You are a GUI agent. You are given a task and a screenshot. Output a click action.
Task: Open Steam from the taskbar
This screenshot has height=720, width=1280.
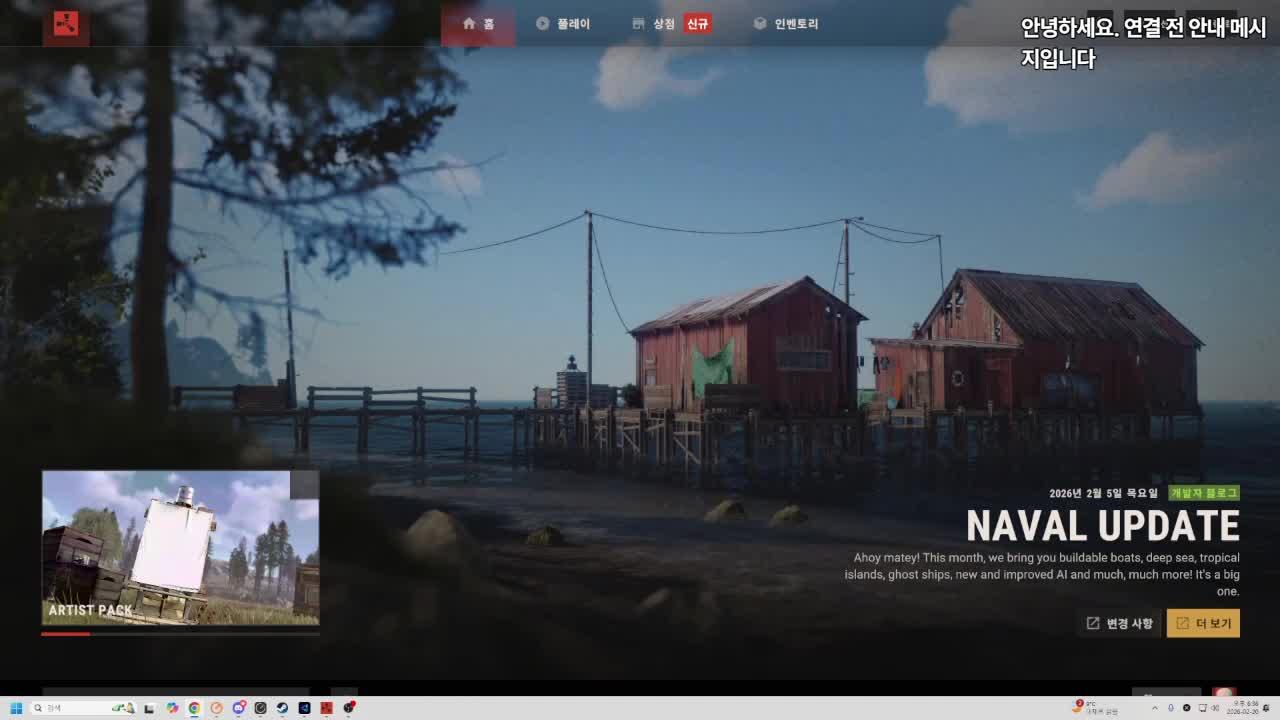282,708
